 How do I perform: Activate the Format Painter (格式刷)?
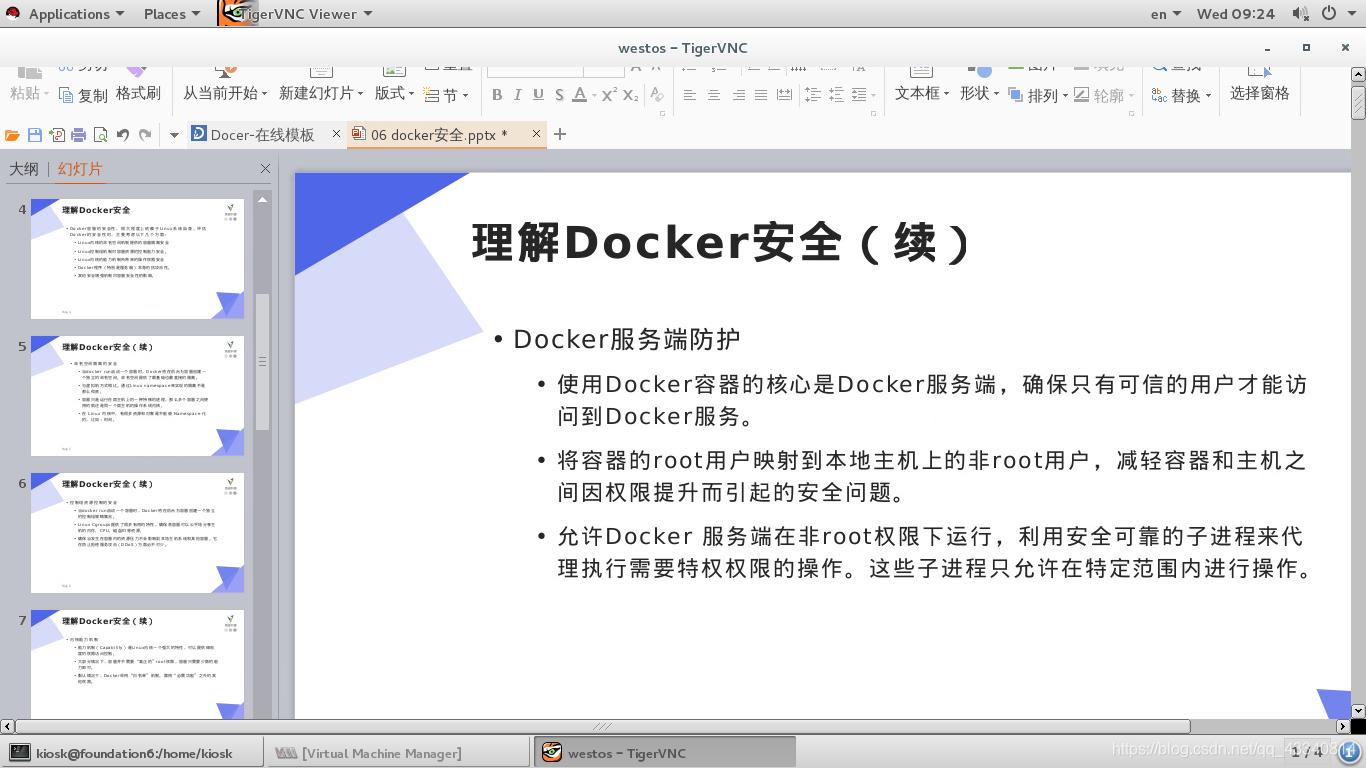138,93
